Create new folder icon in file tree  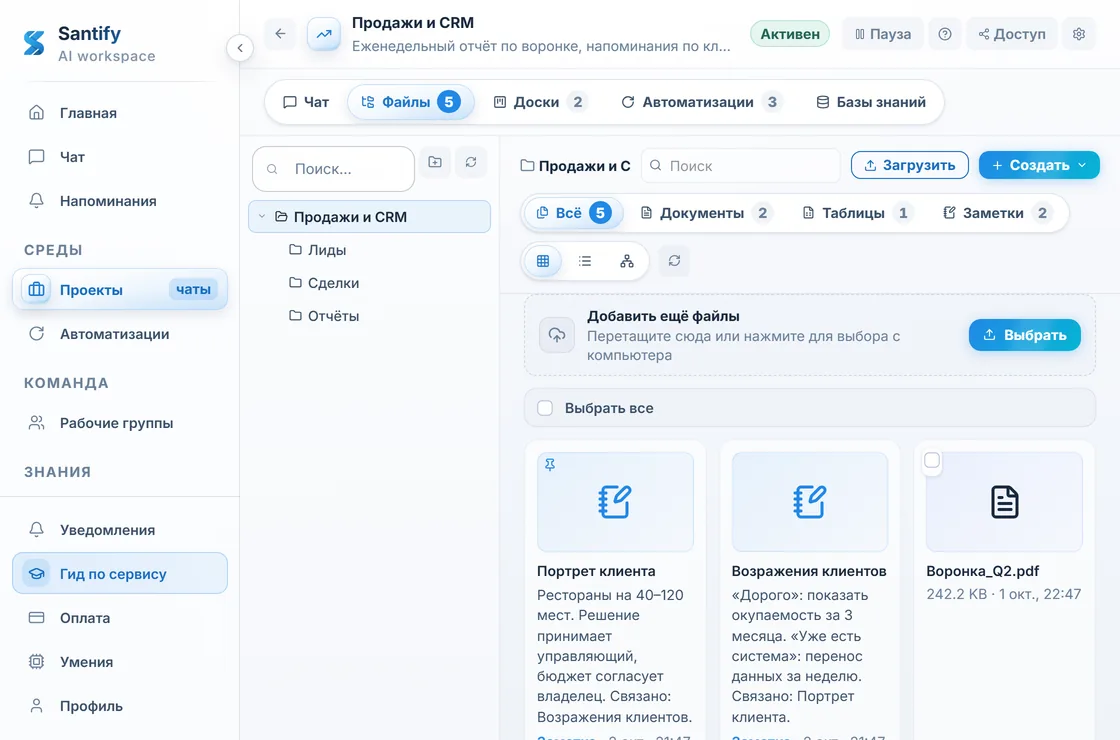point(435,162)
